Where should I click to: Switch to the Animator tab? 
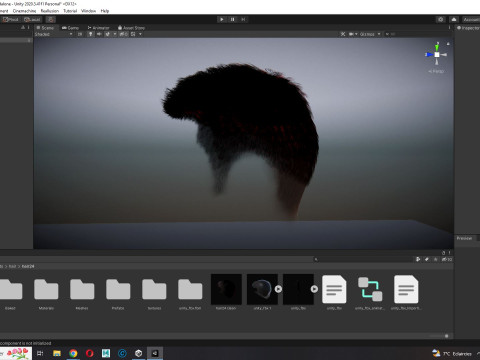[98, 28]
